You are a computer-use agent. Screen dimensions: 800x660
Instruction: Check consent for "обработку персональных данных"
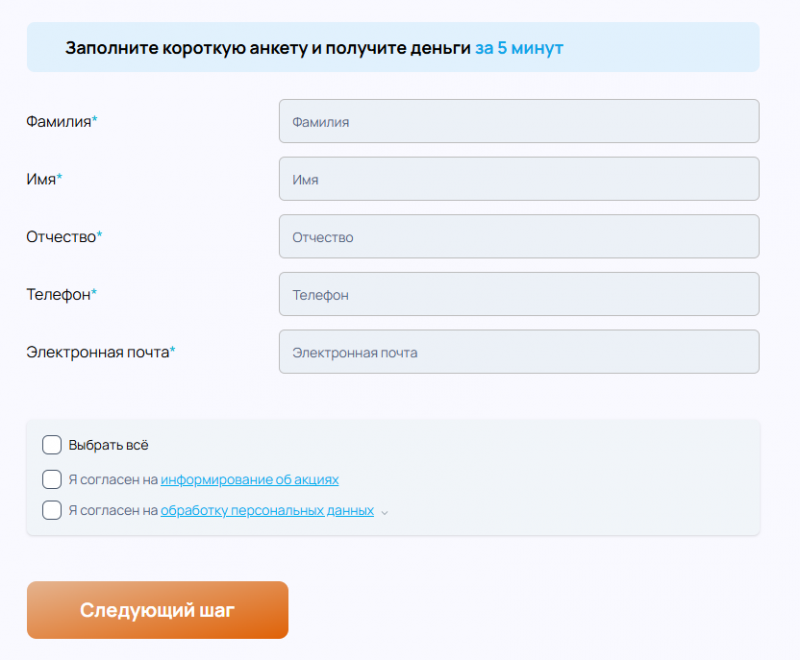tap(51, 510)
